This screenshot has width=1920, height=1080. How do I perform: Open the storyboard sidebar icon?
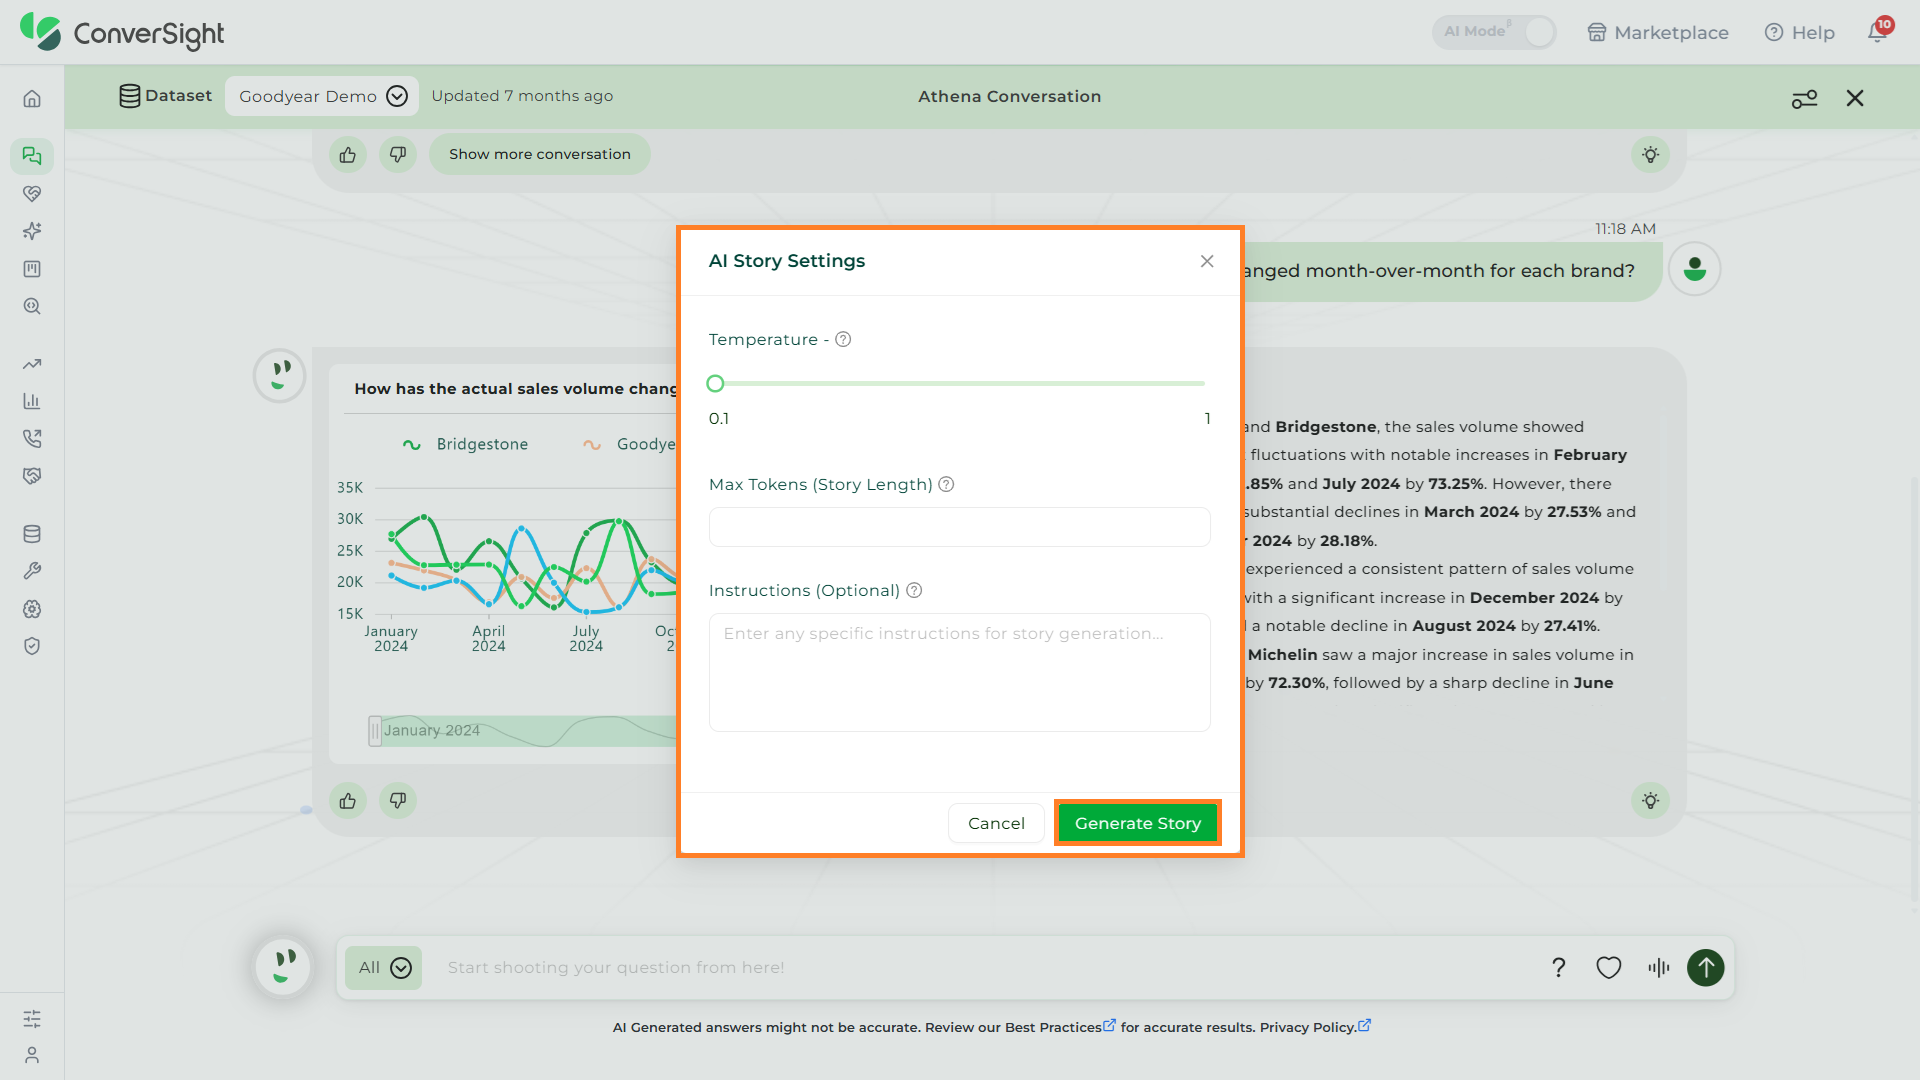[x=32, y=269]
